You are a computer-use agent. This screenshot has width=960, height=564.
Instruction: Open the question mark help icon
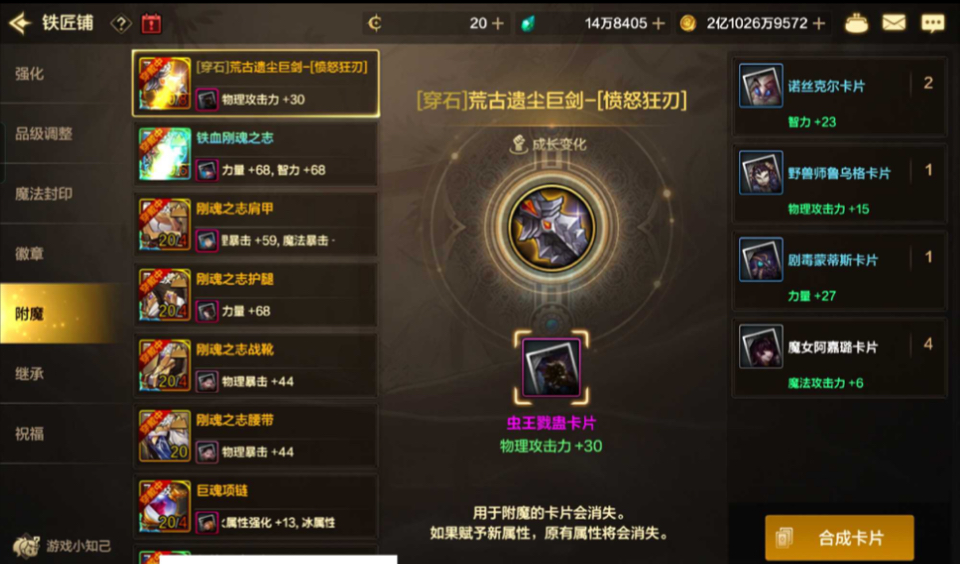(121, 24)
